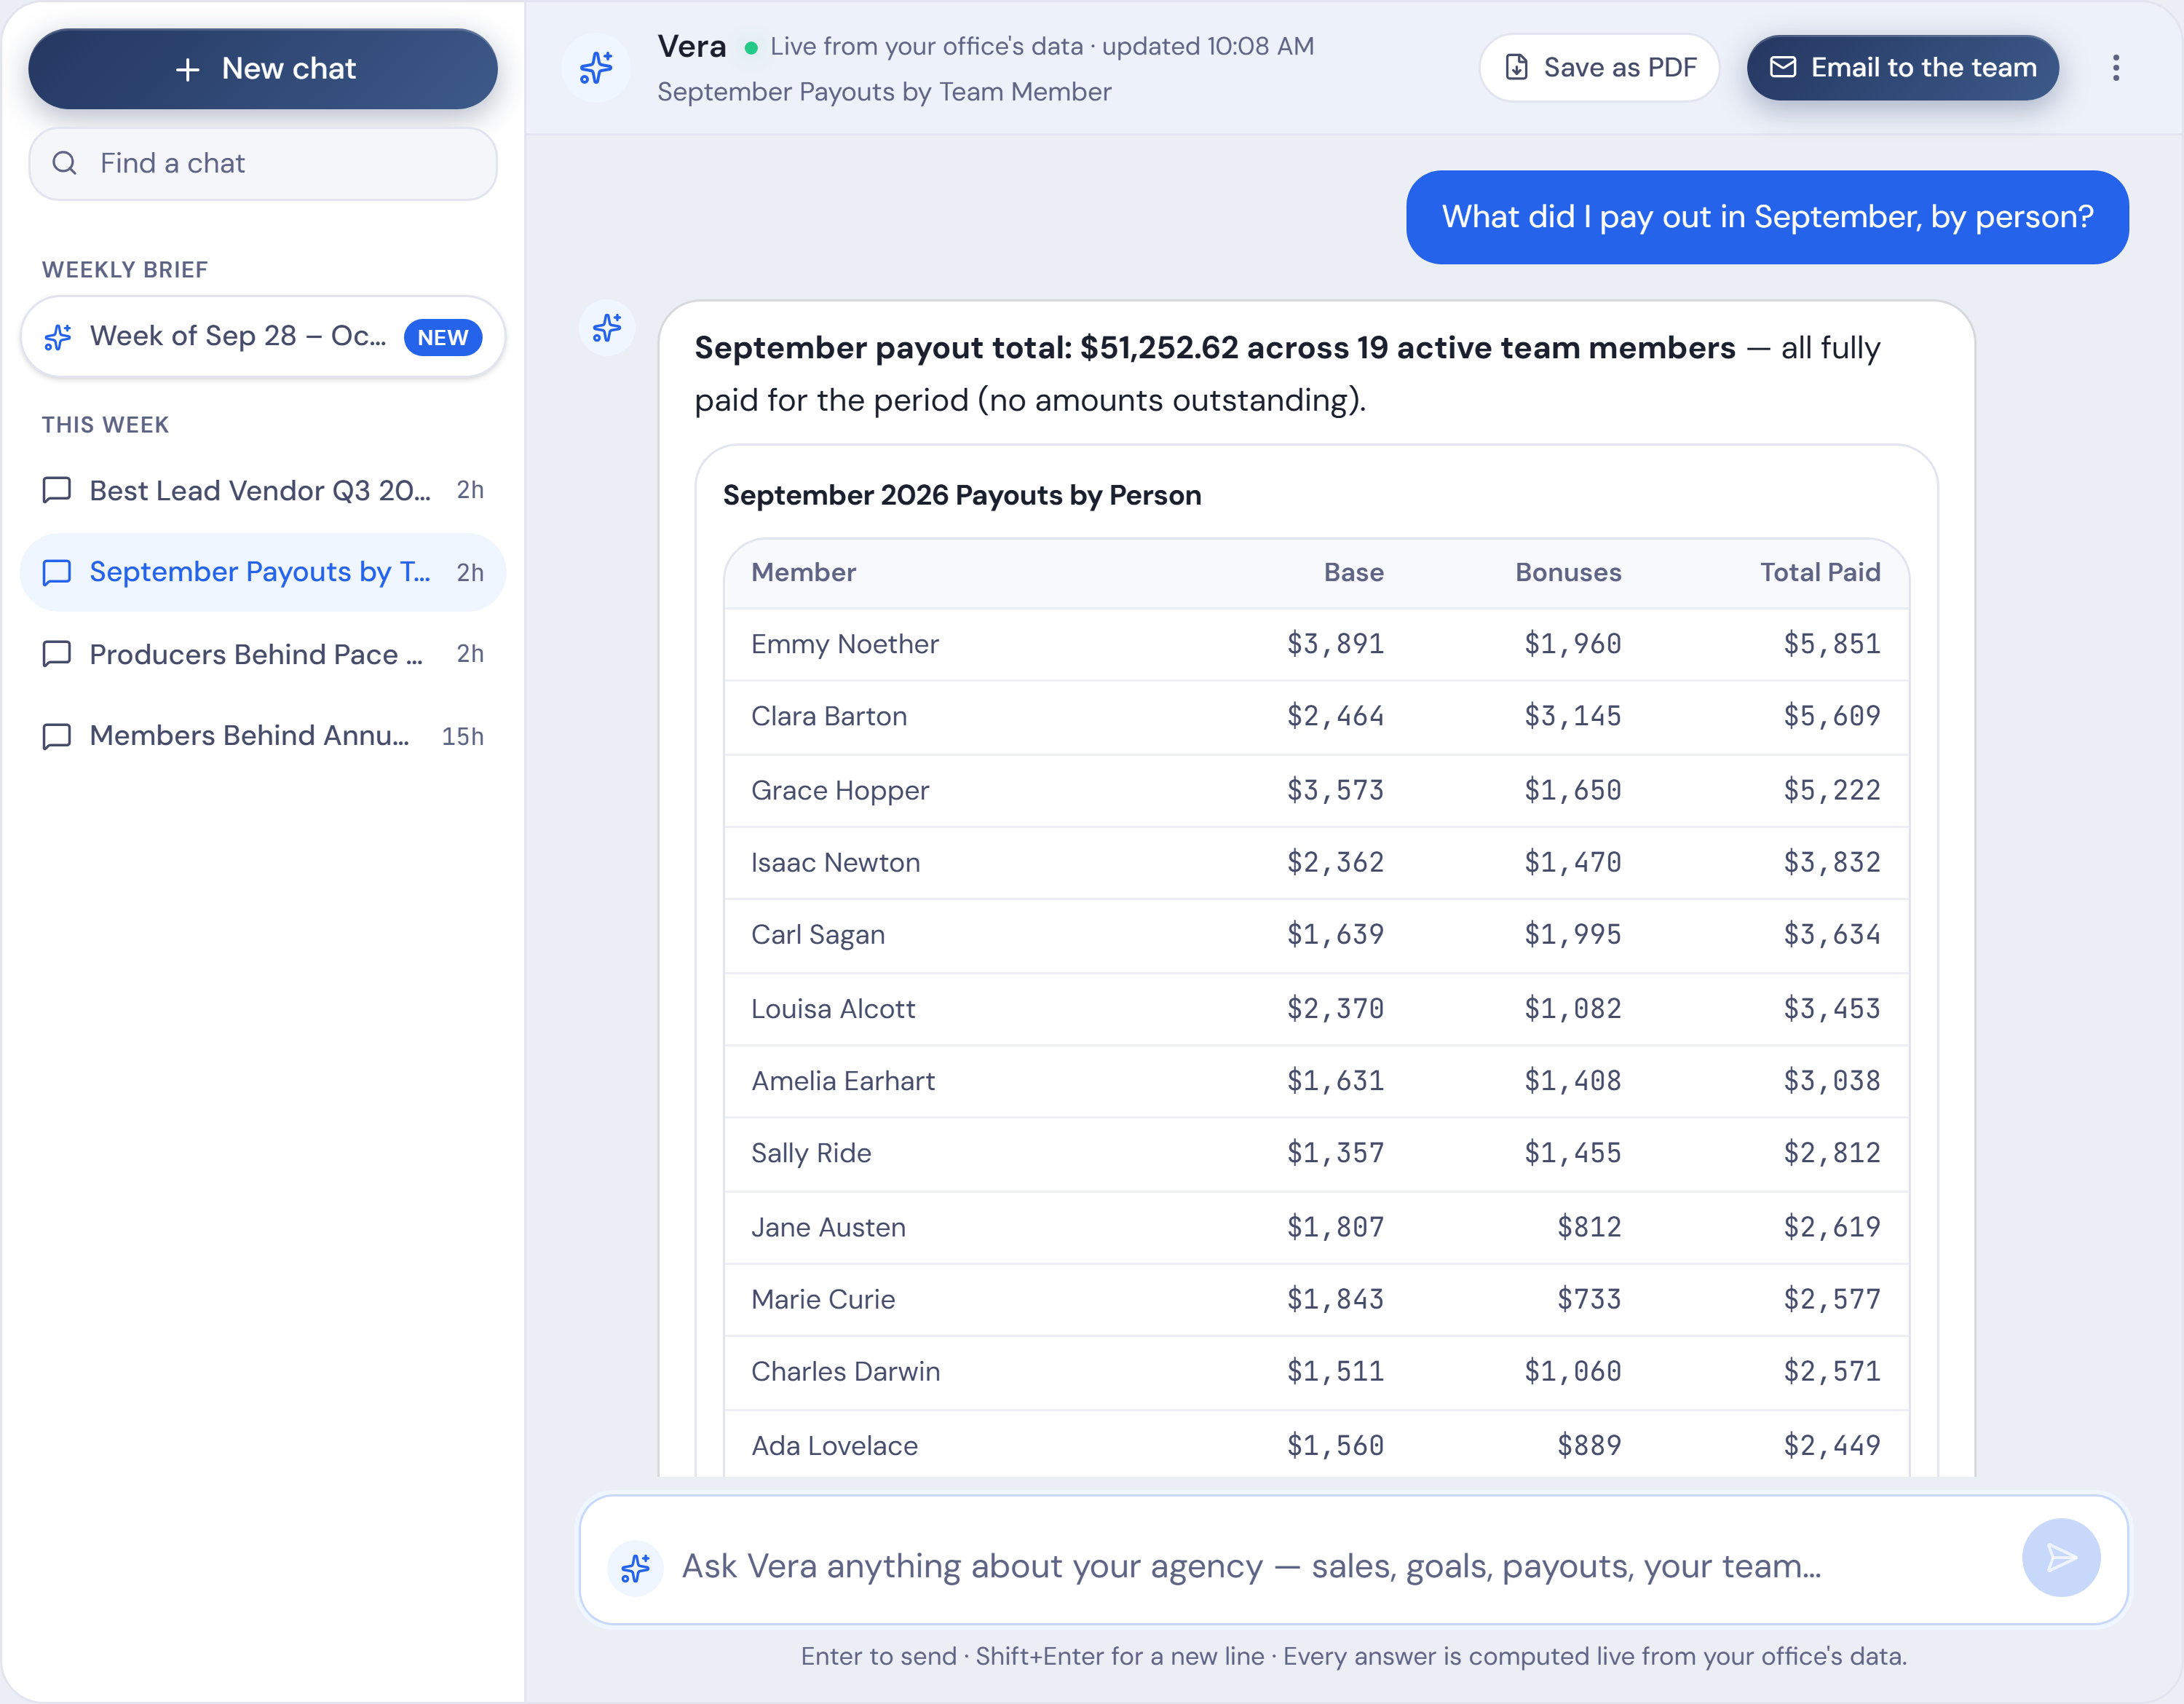Click the send message arrow button
Screen dimensions: 2184x1704
[x=2061, y=1558]
